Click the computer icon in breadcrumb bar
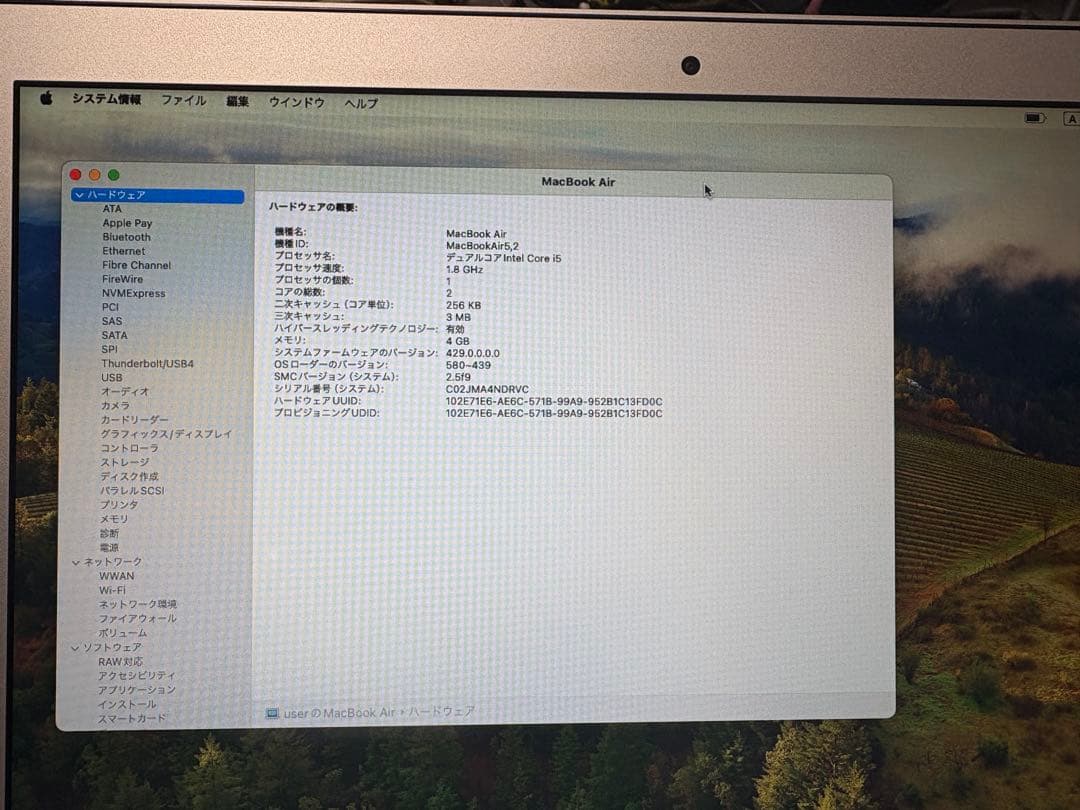This screenshot has width=1080, height=810. click(x=271, y=713)
